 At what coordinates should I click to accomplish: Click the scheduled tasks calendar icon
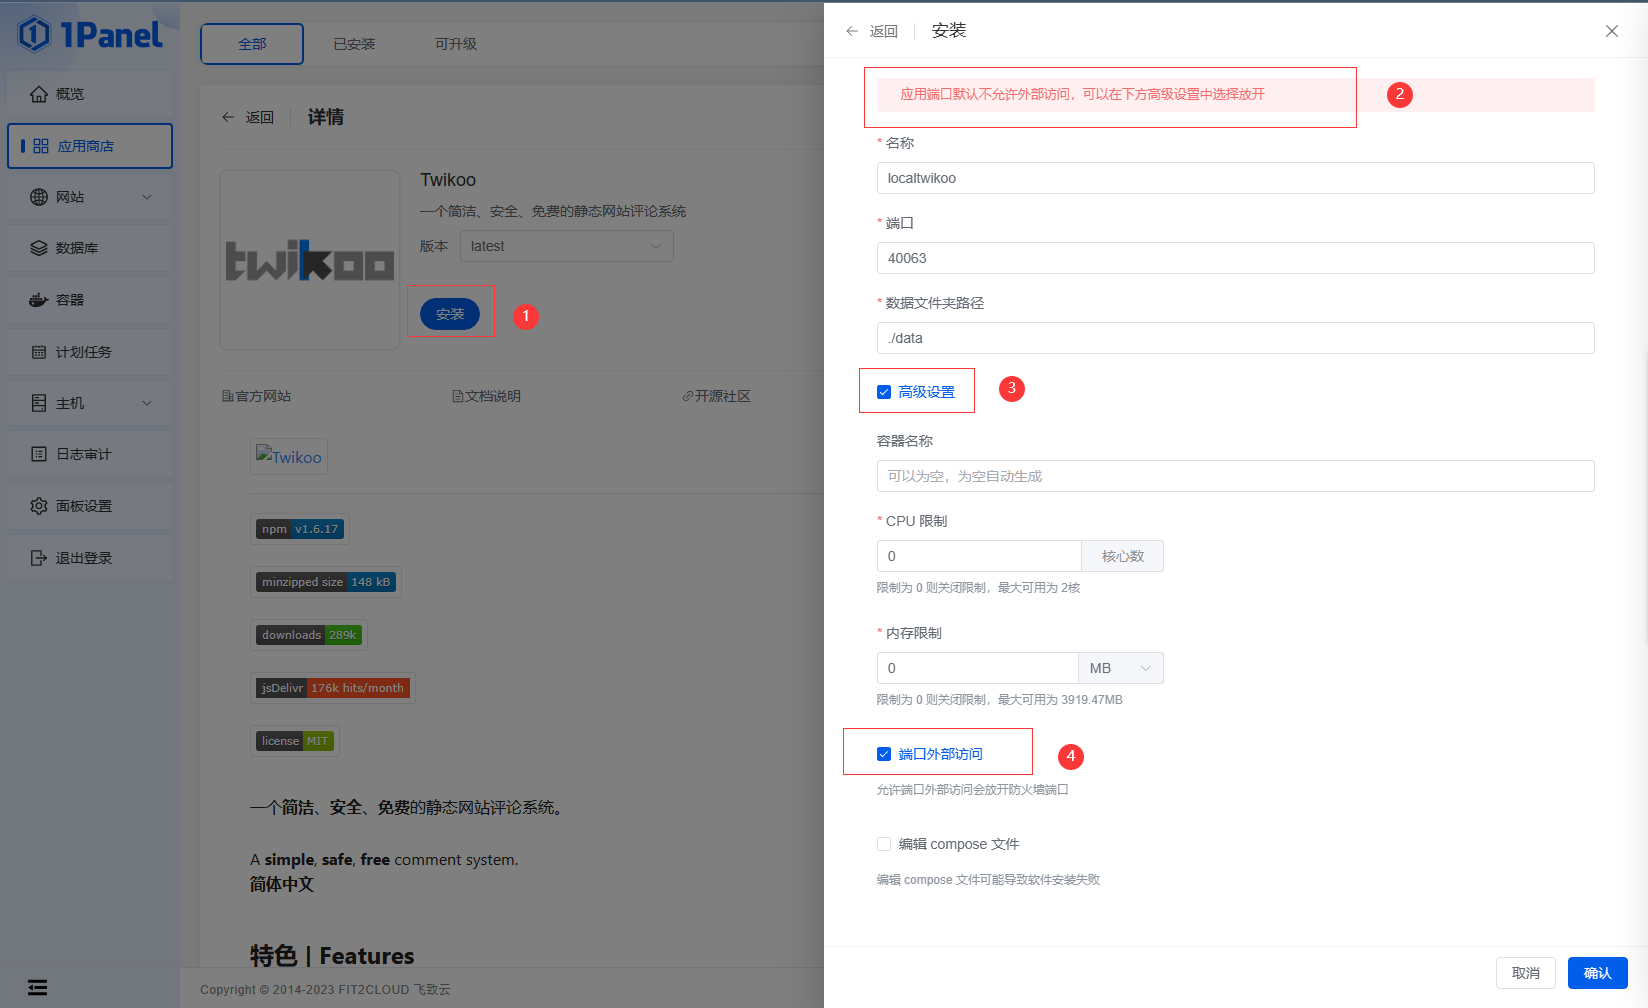39,352
